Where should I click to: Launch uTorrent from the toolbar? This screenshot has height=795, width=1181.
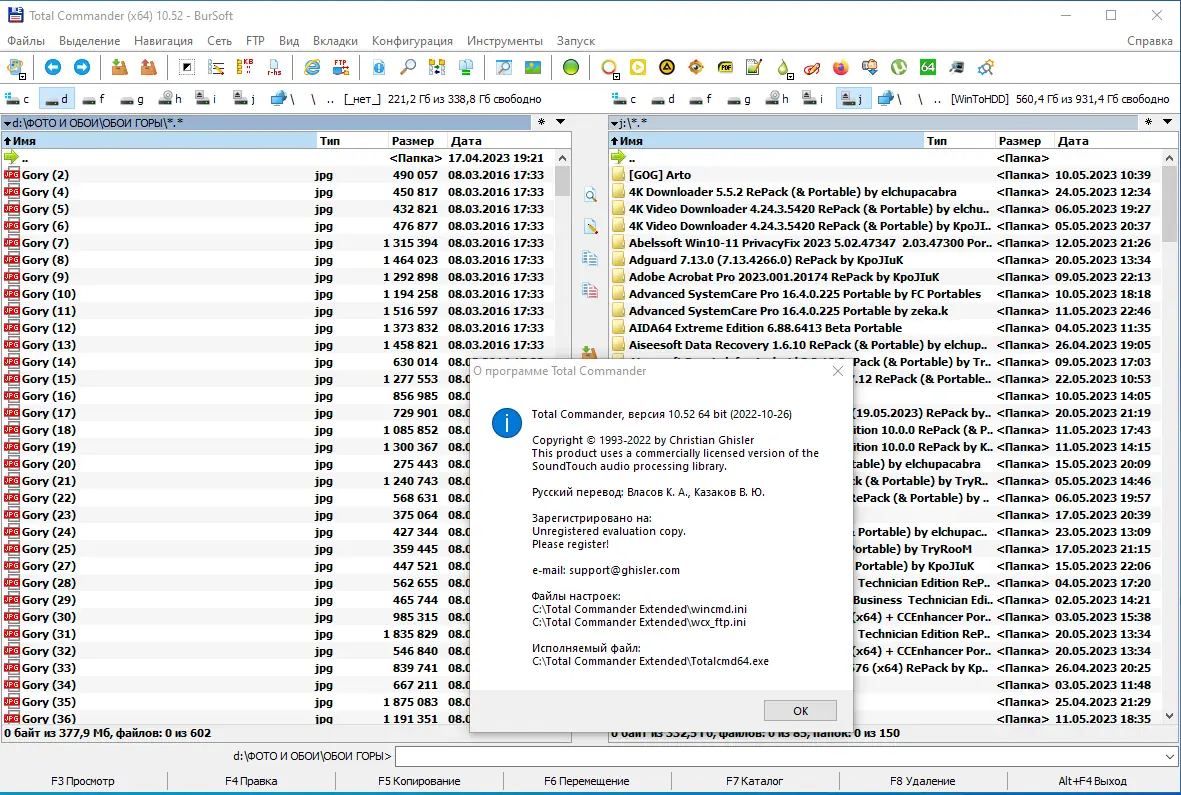[899, 68]
